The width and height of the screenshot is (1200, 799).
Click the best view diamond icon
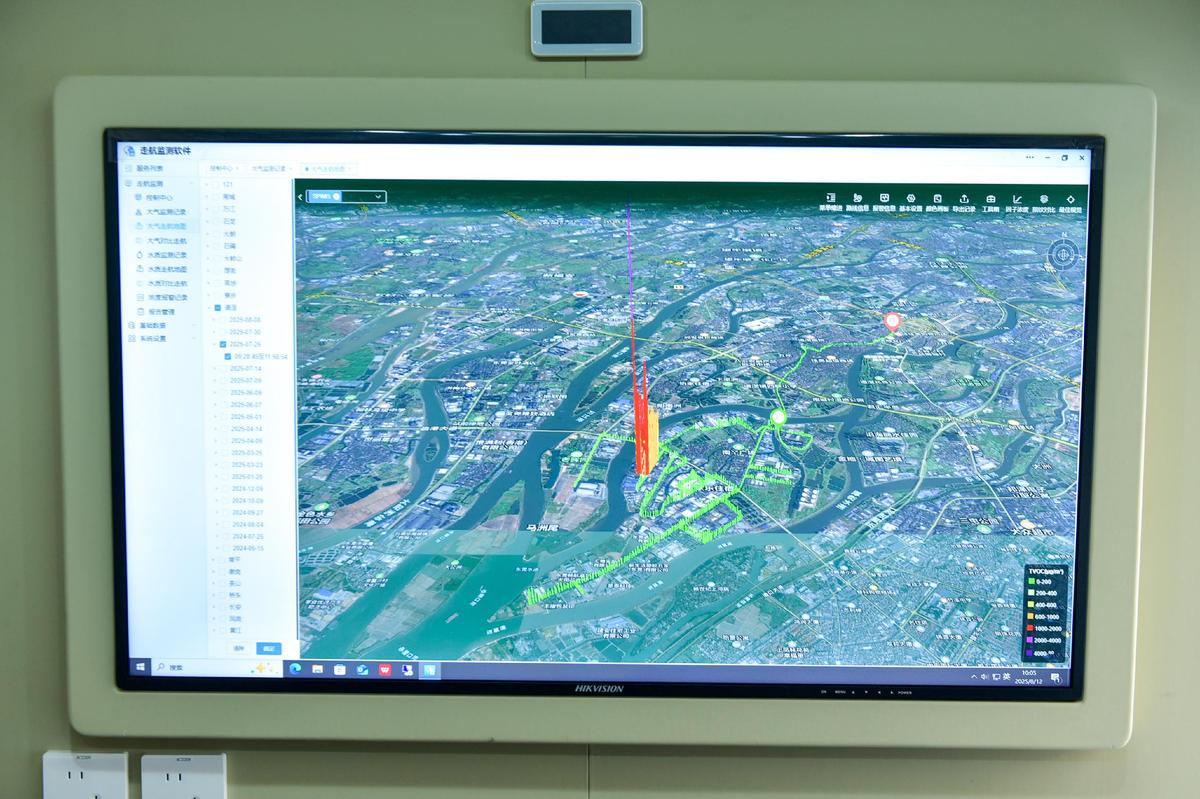pos(1070,200)
